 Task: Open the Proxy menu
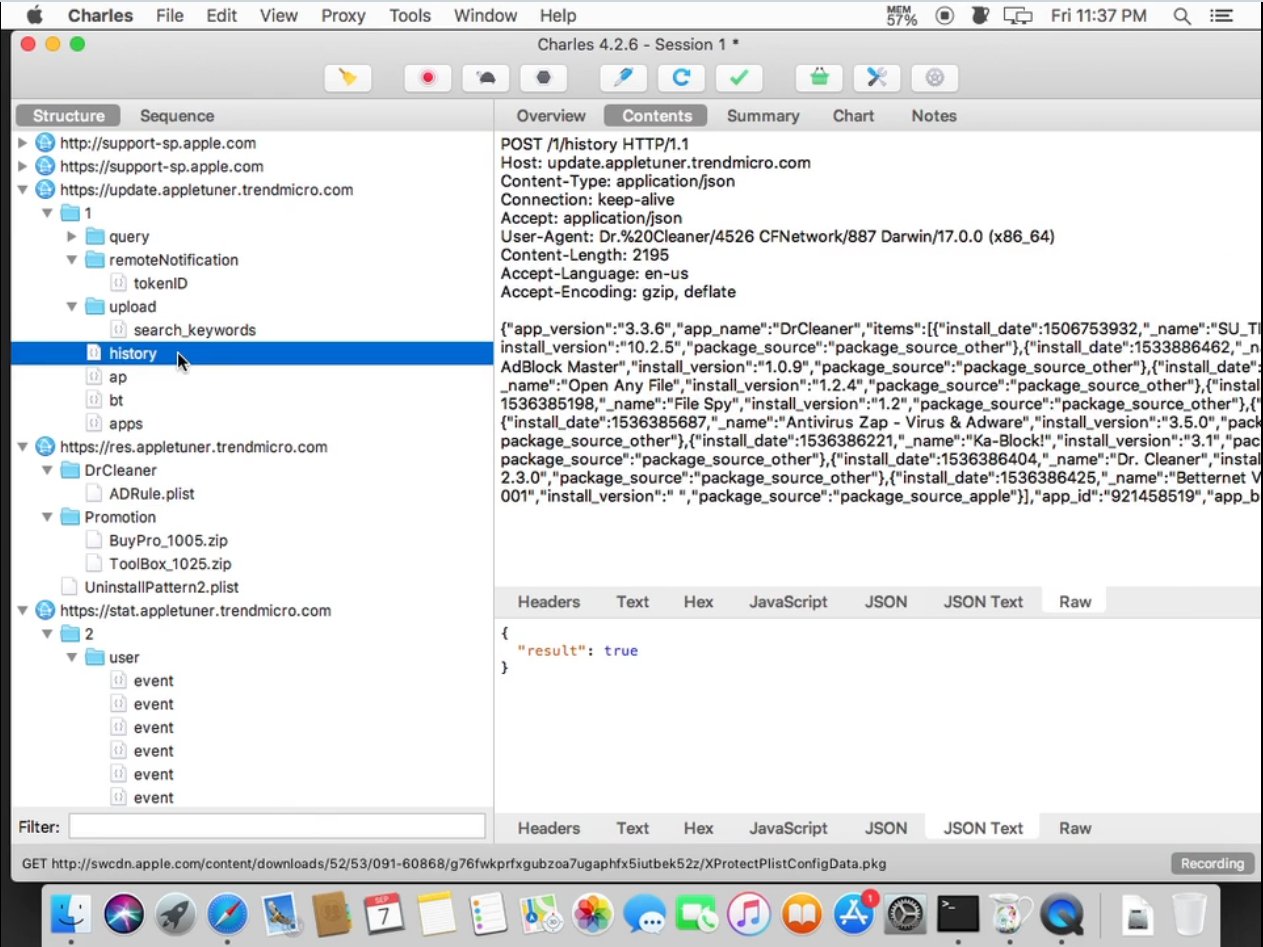point(343,15)
